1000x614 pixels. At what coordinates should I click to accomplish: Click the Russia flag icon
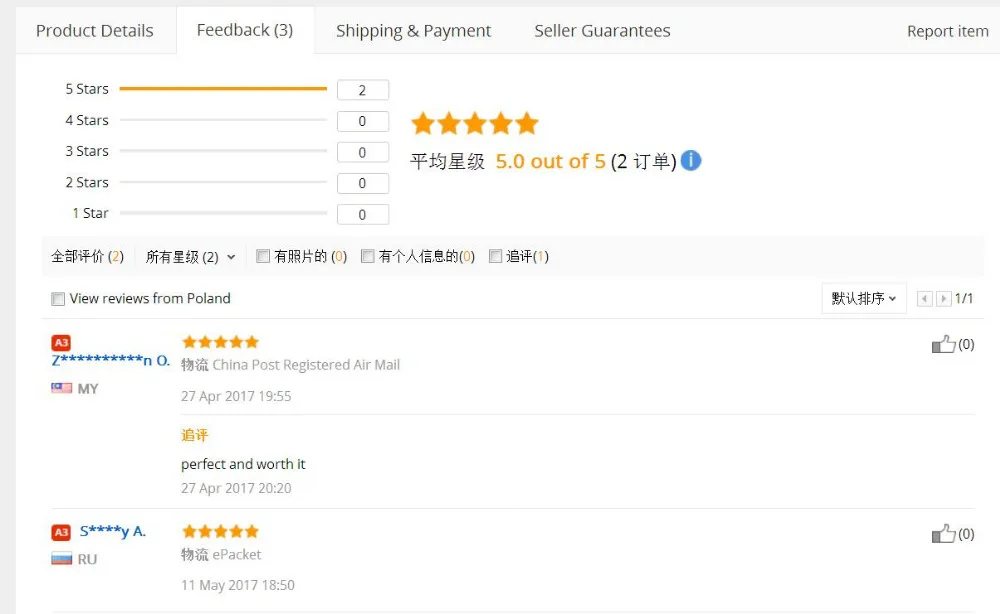click(62, 559)
